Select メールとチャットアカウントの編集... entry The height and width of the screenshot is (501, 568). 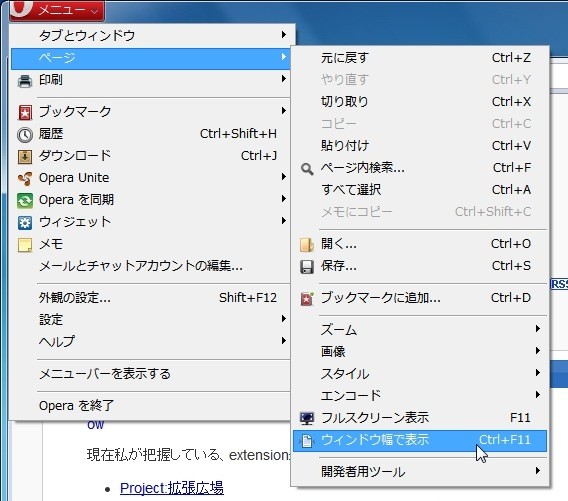(x=151, y=266)
